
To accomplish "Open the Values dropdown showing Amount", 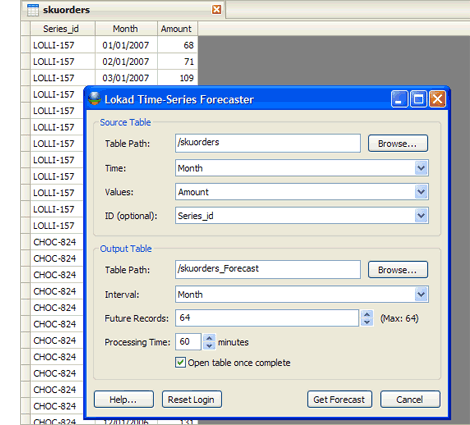I will (x=421, y=192).
